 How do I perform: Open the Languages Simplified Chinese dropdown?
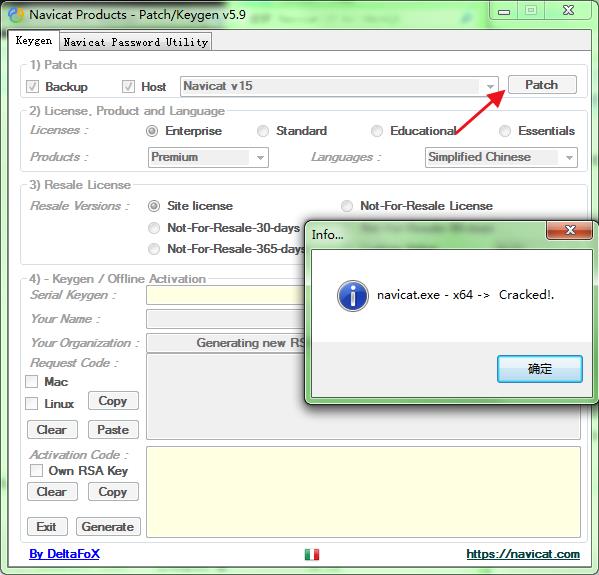click(x=501, y=157)
